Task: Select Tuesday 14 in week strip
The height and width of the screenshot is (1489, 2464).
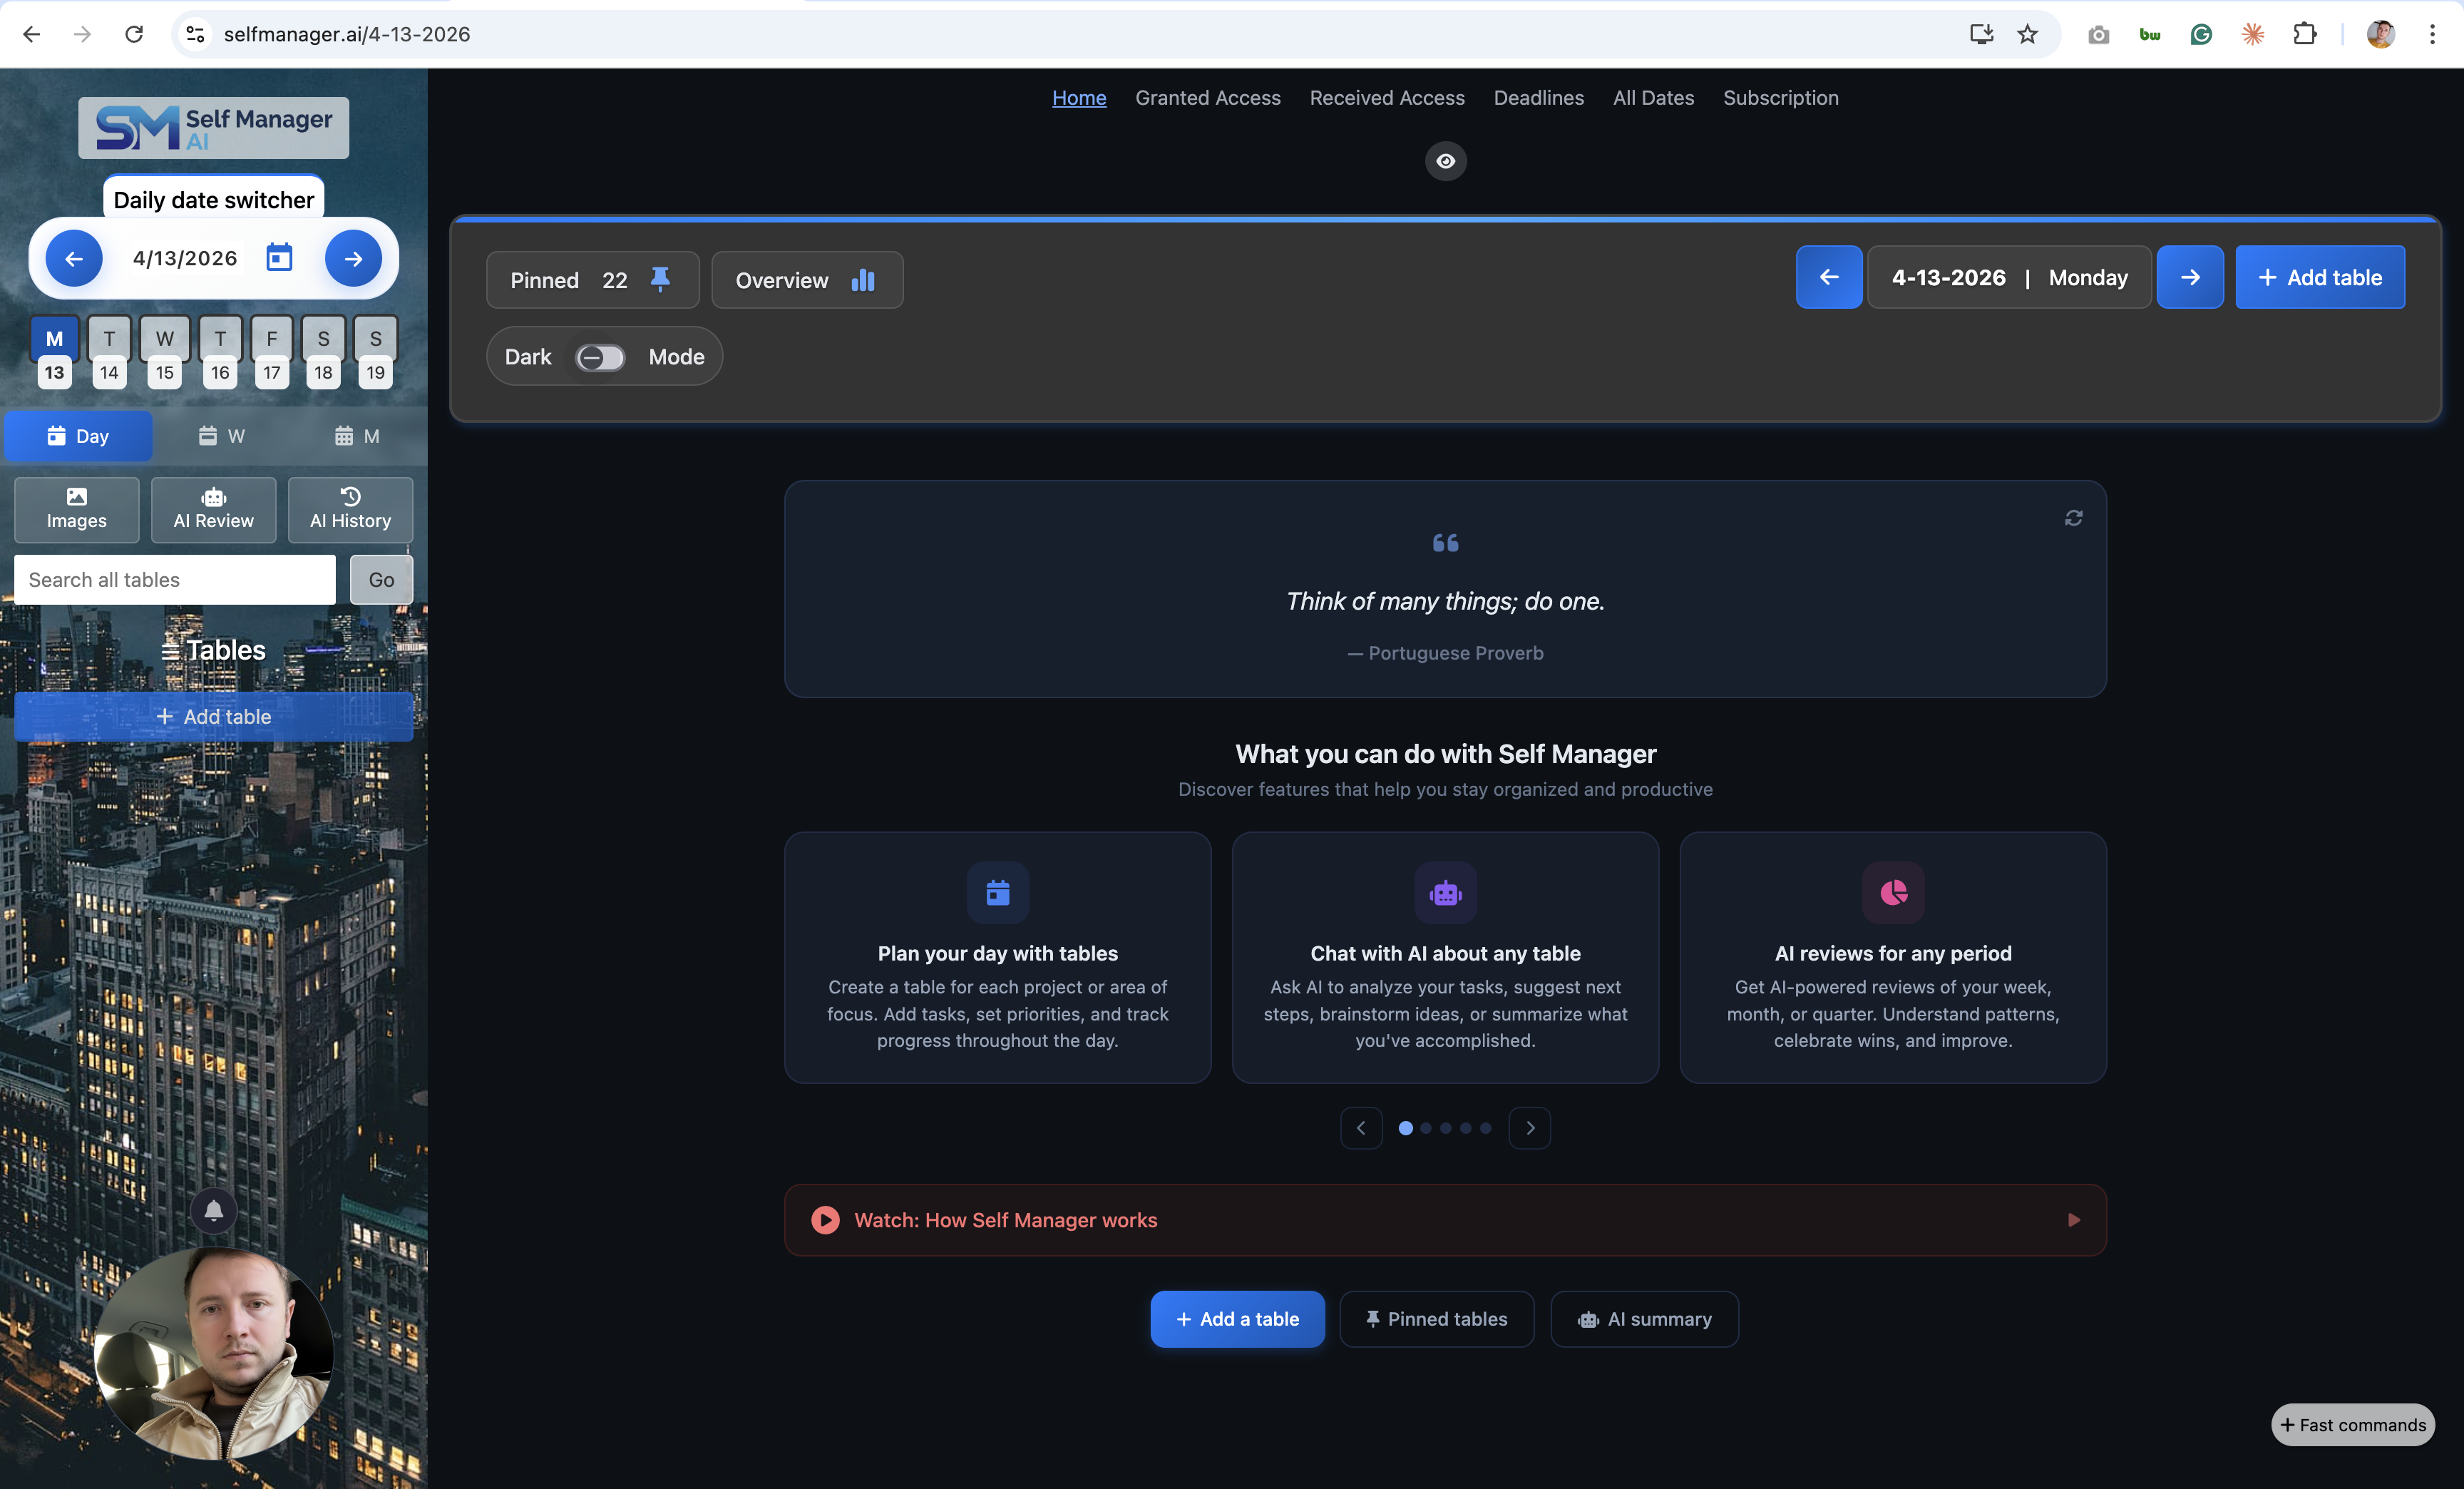Action: pyautogui.click(x=109, y=354)
